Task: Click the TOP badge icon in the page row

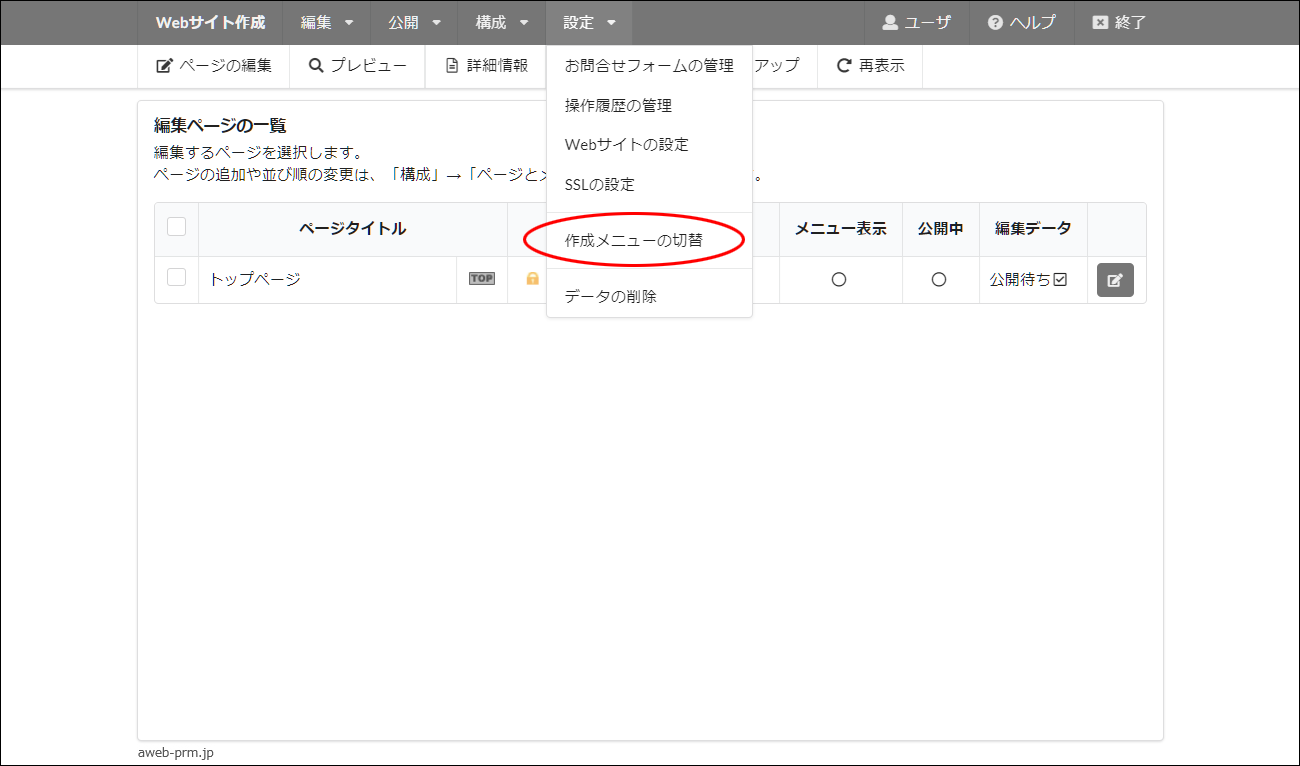Action: [482, 279]
